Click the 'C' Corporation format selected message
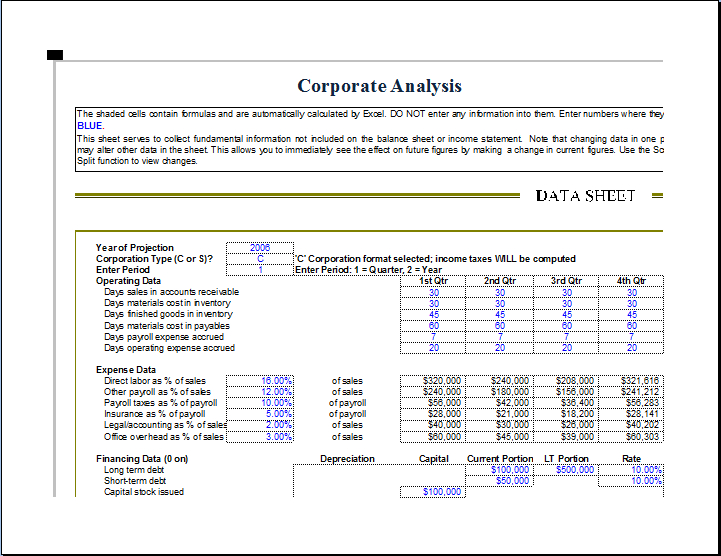 (x=435, y=259)
